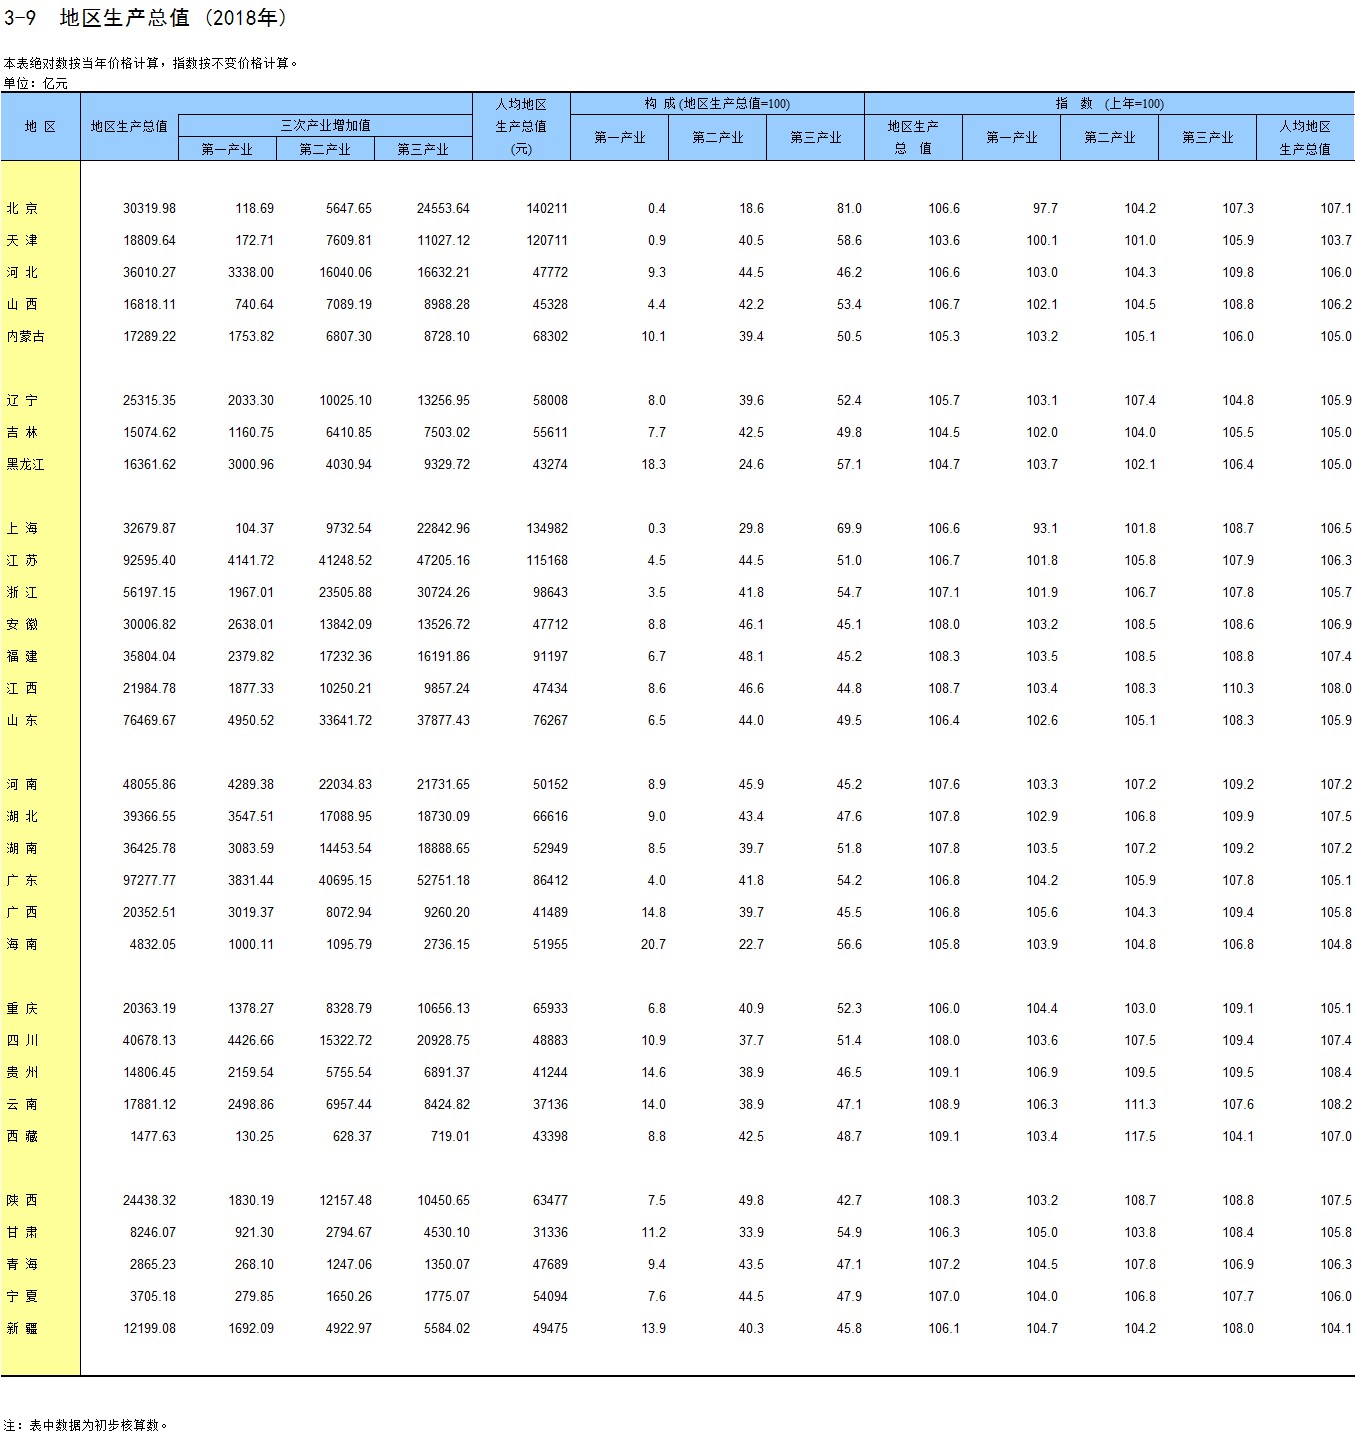Click Tianjin's GDP value 18809.64
This screenshot has width=1355, height=1441.
(x=149, y=240)
